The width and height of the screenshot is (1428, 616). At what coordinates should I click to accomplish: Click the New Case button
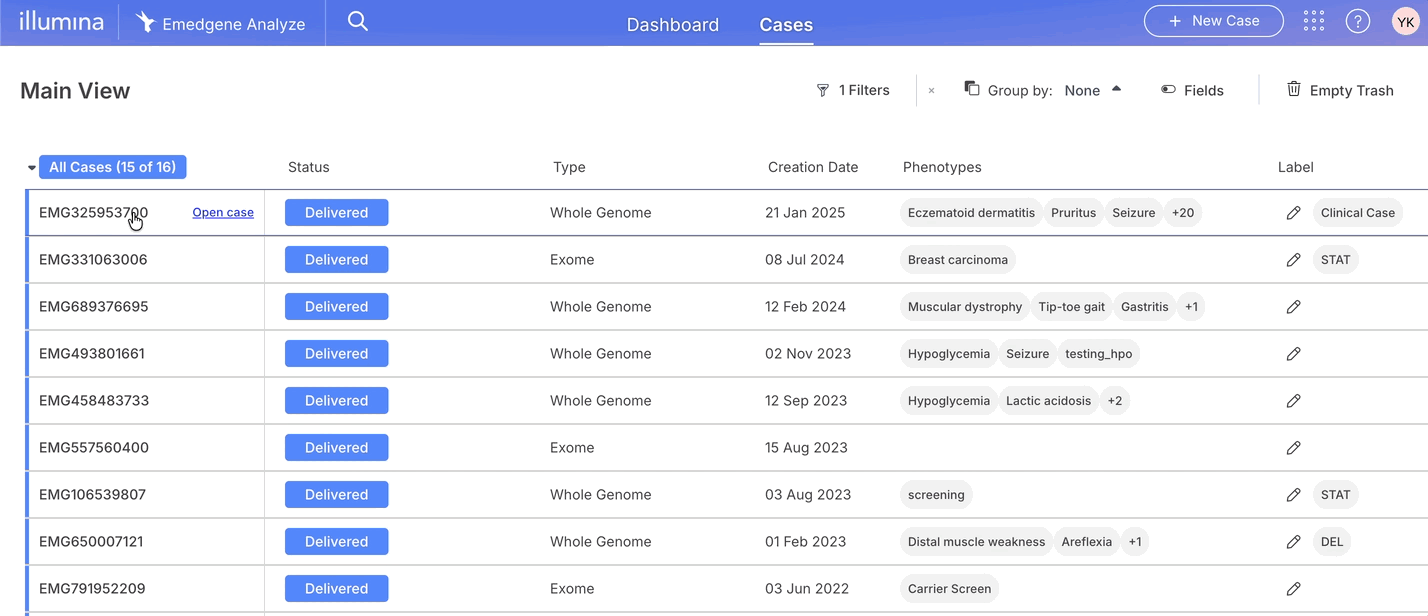tap(1214, 21)
